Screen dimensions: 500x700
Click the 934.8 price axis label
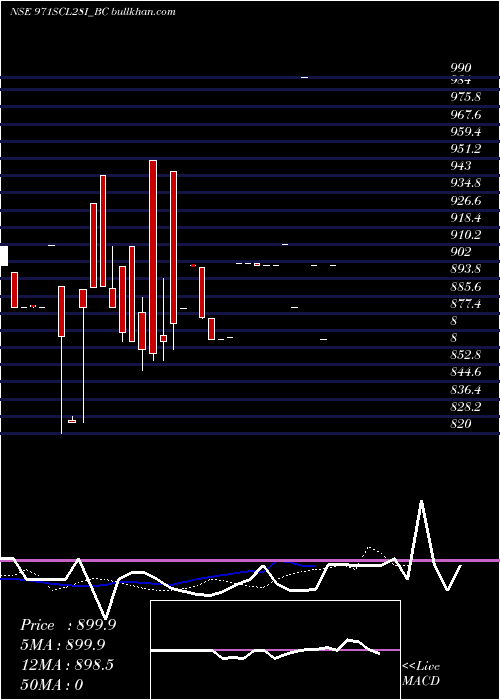click(x=465, y=183)
